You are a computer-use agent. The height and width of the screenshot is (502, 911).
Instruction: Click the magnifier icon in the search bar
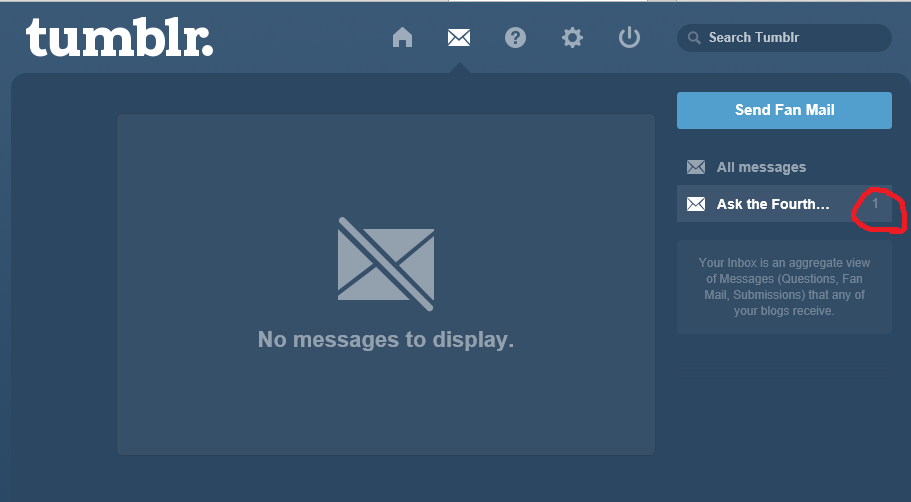[x=694, y=38]
